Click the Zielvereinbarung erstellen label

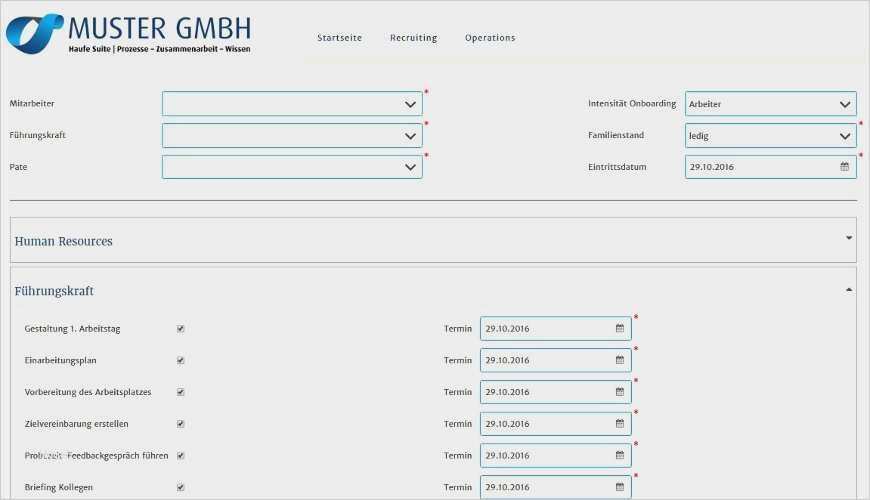point(77,423)
